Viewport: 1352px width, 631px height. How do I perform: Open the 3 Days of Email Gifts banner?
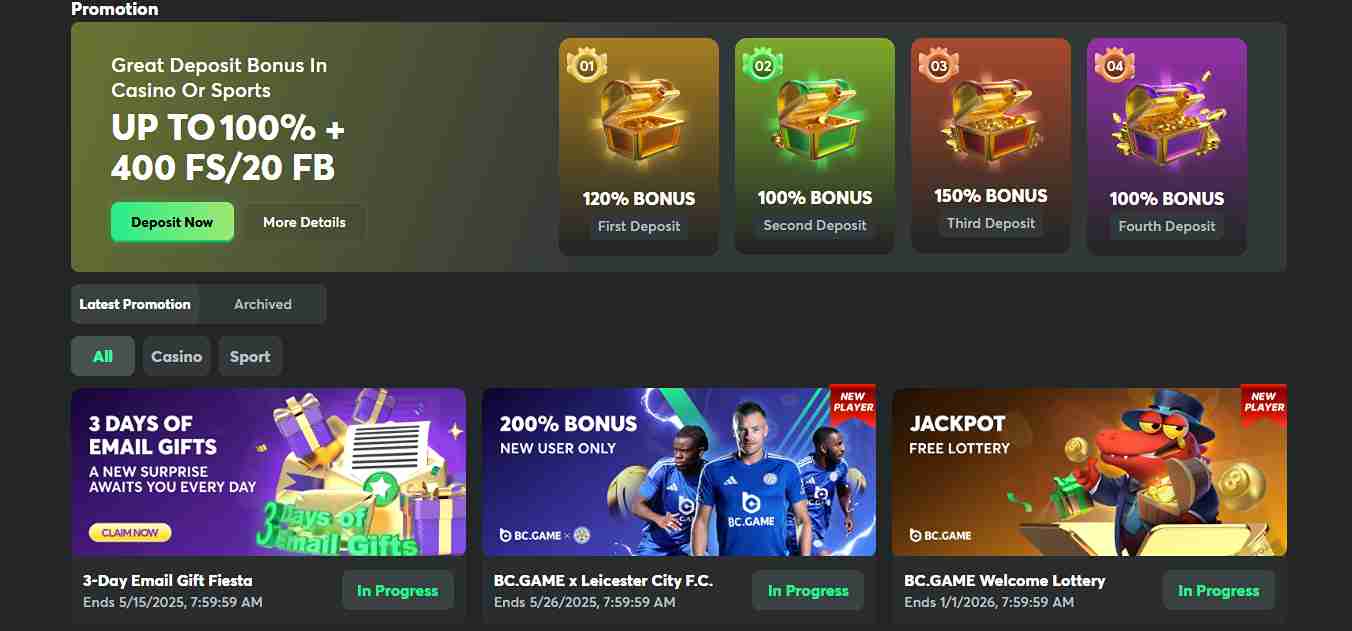click(268, 472)
